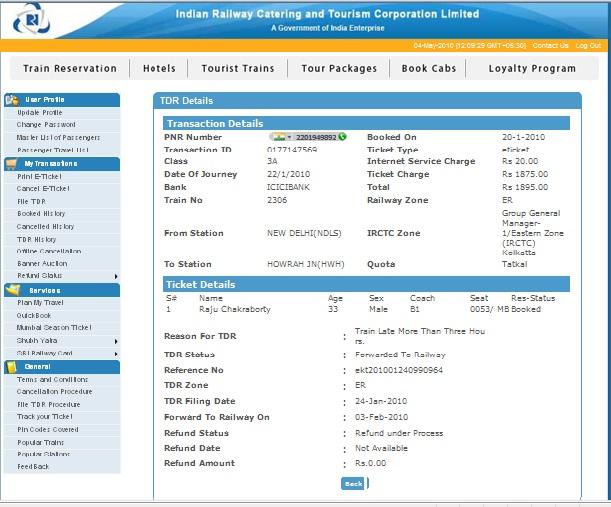This screenshot has width=611, height=507.
Task: Open the Book Cabs tab
Action: point(429,69)
